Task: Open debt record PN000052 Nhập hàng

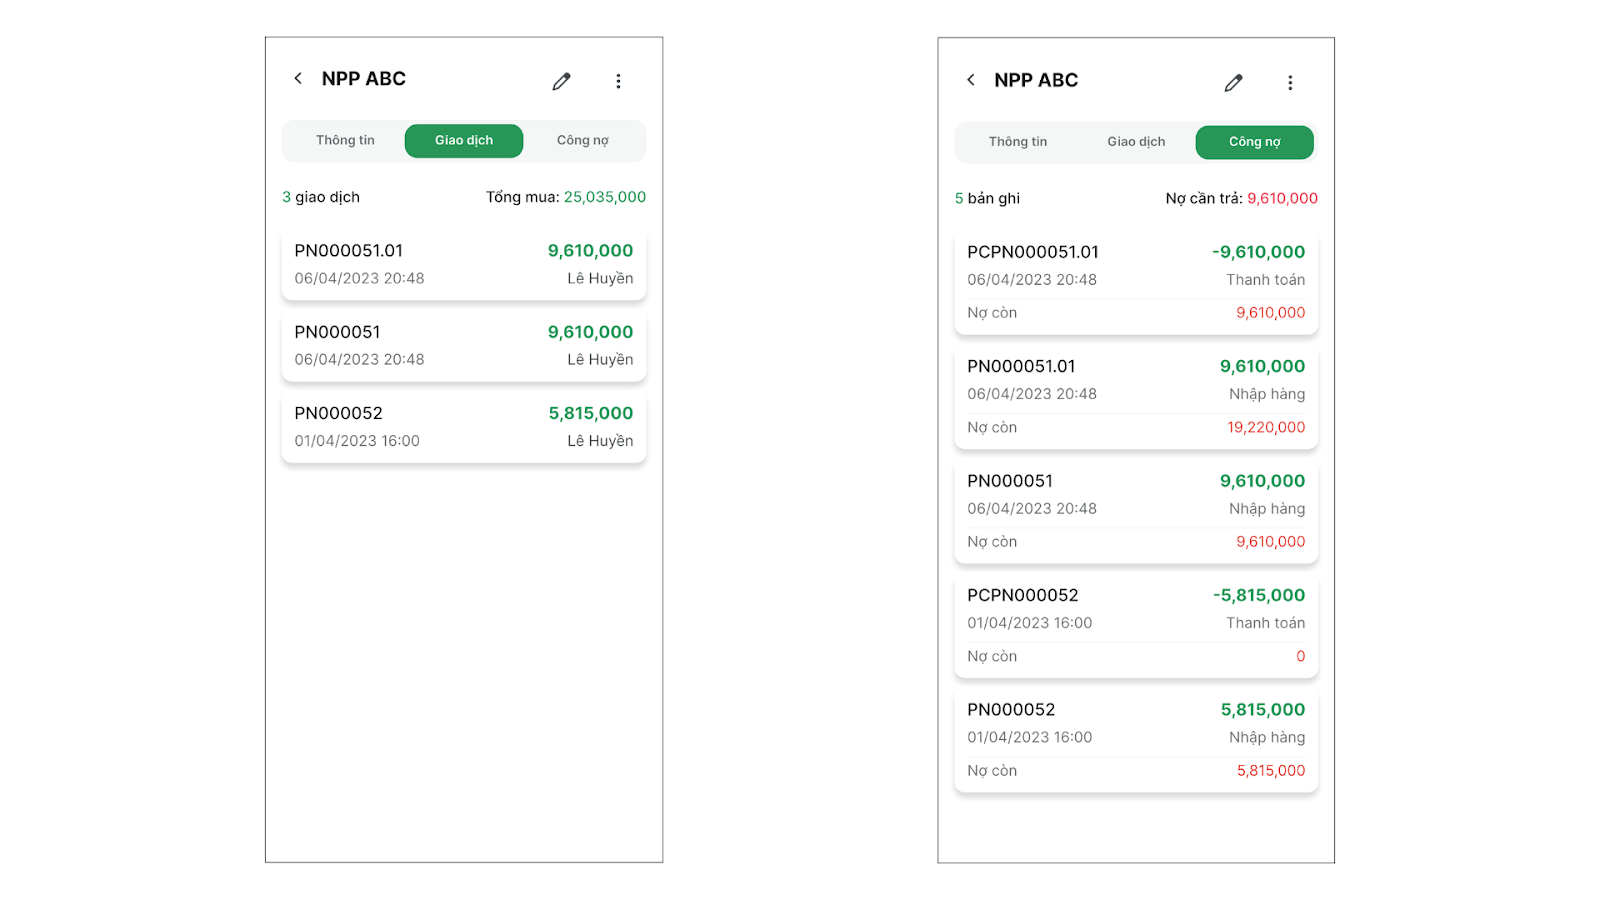Action: click(x=1136, y=740)
